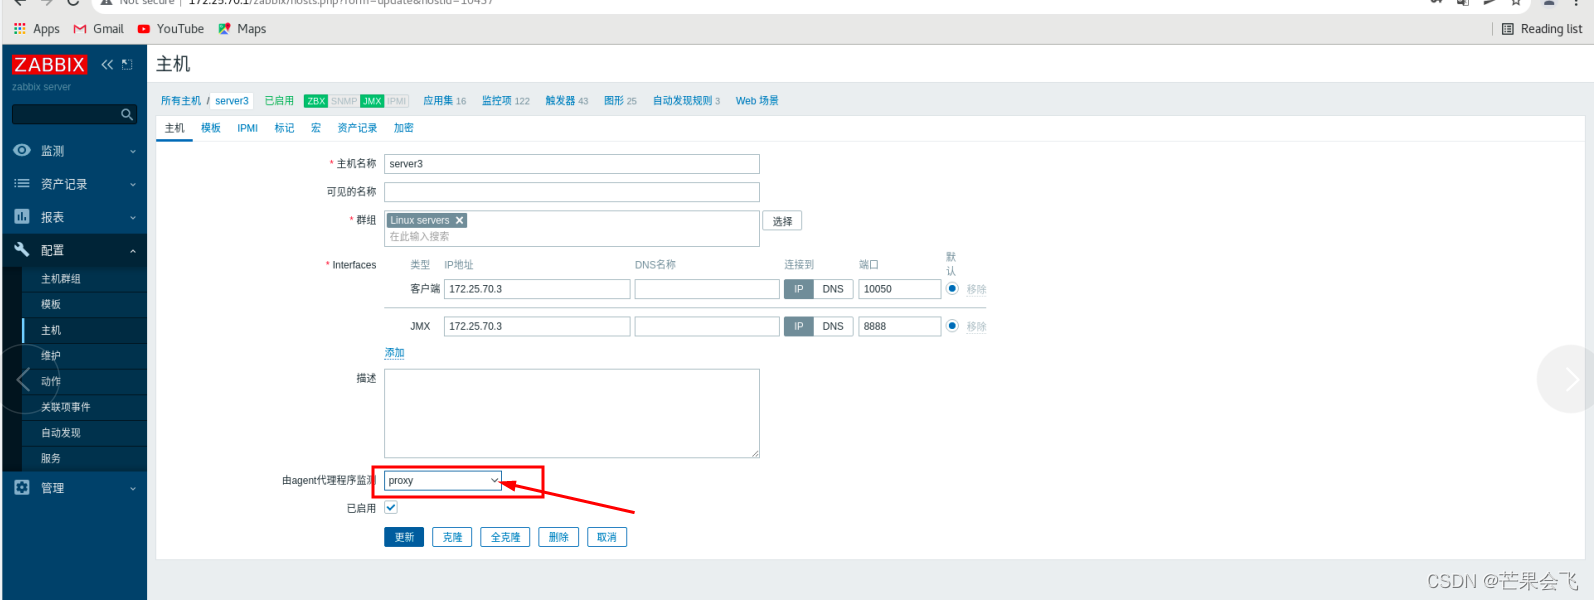Click the 取消 button
This screenshot has height=600, width=1594.
[x=607, y=537]
